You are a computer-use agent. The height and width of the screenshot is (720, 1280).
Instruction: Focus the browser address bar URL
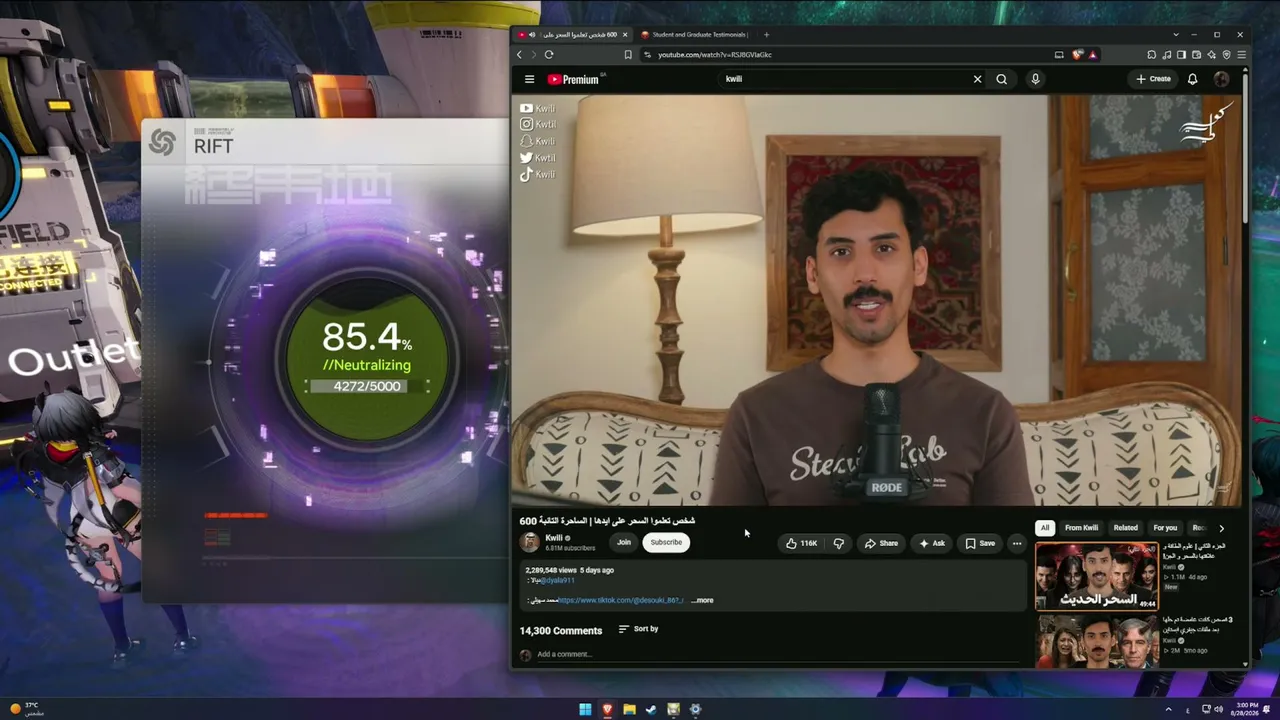click(715, 54)
